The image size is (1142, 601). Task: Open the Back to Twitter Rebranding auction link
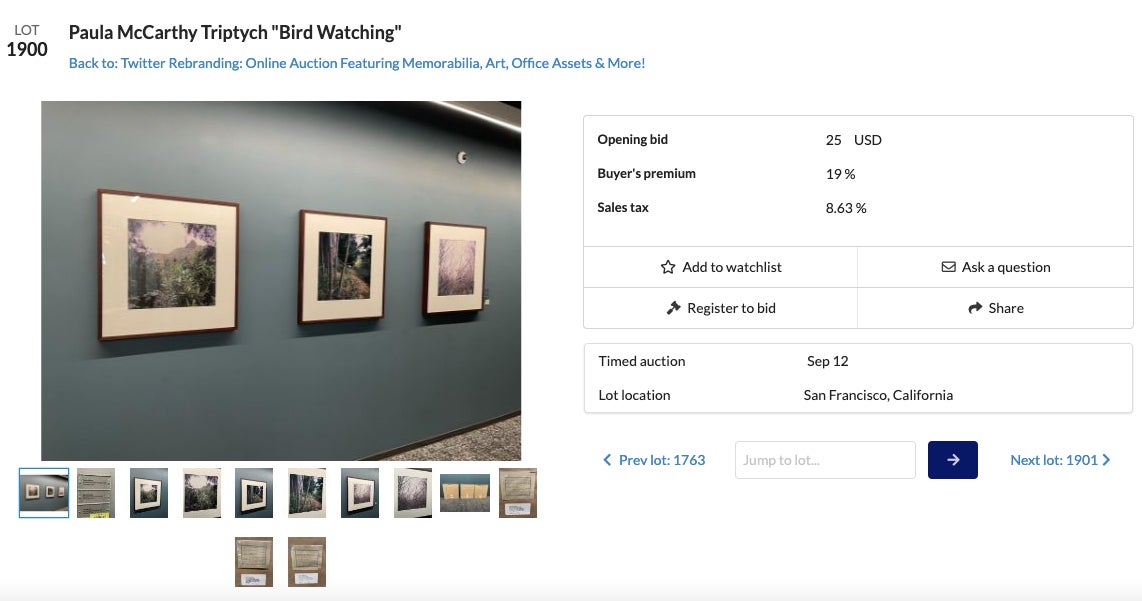point(357,63)
